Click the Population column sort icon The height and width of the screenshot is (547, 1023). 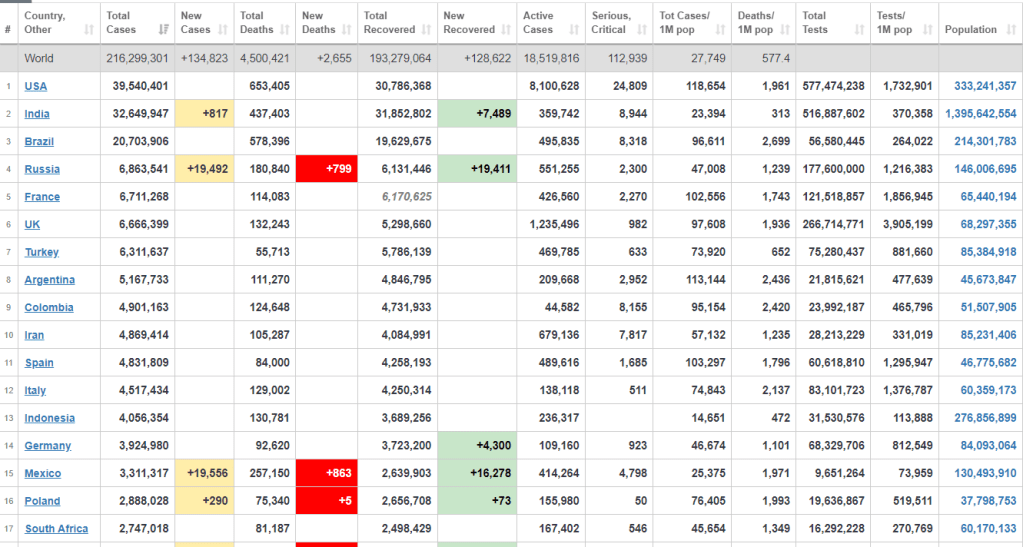1009,30
